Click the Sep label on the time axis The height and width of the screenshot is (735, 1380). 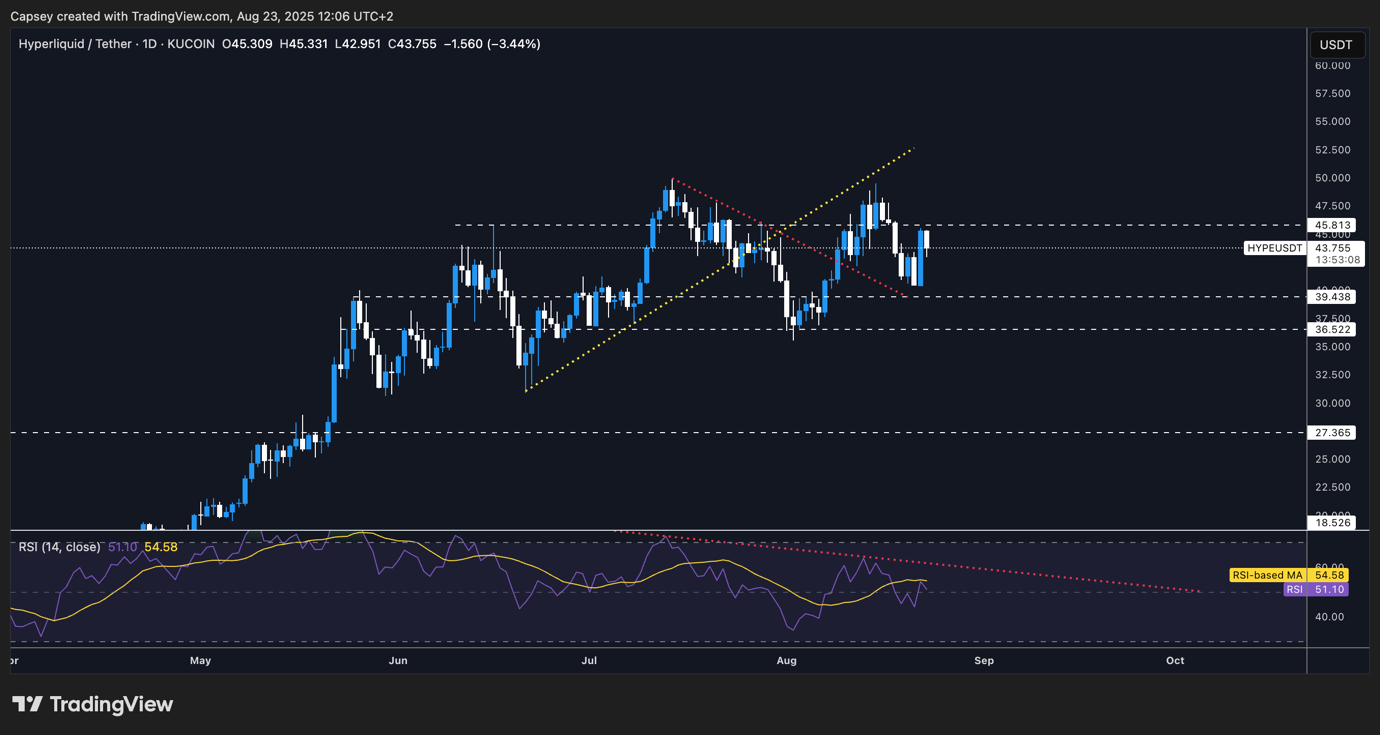click(x=984, y=661)
